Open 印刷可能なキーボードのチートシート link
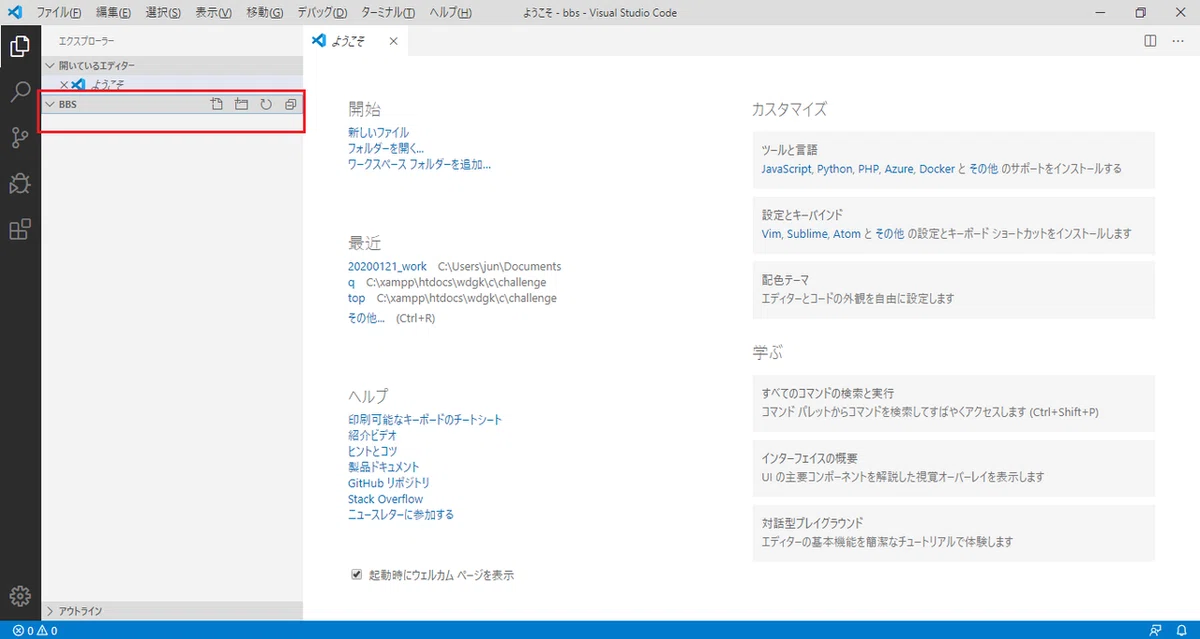The image size is (1200, 639). (x=425, y=419)
